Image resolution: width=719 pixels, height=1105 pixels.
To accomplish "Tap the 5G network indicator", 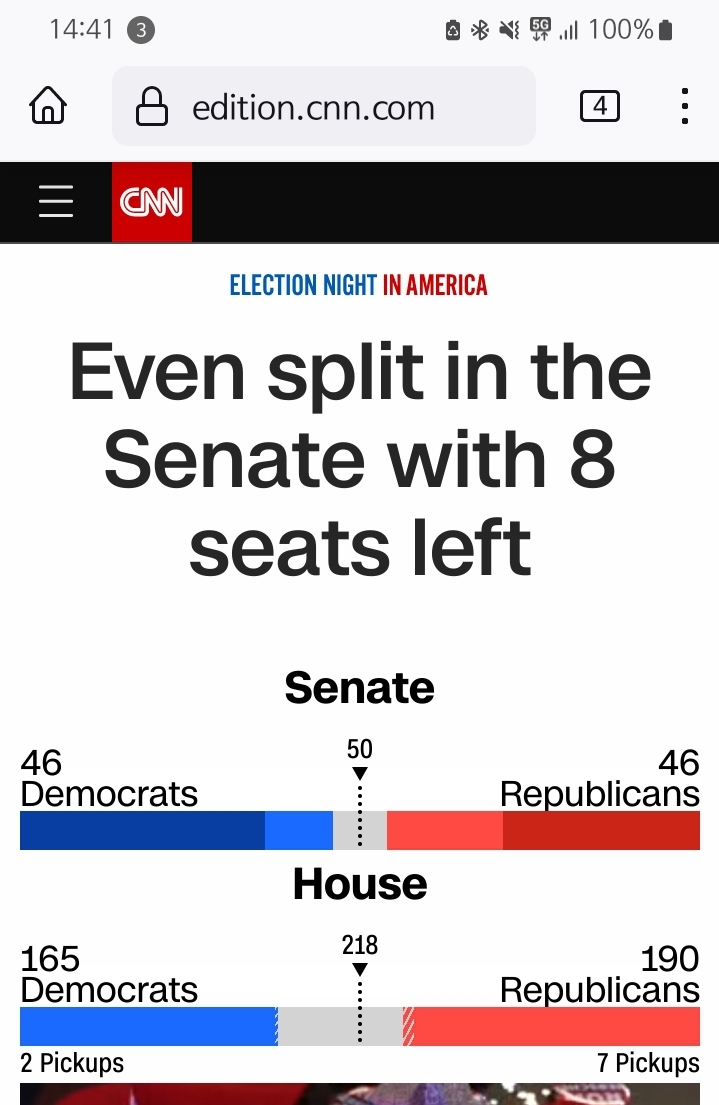I will [540, 29].
